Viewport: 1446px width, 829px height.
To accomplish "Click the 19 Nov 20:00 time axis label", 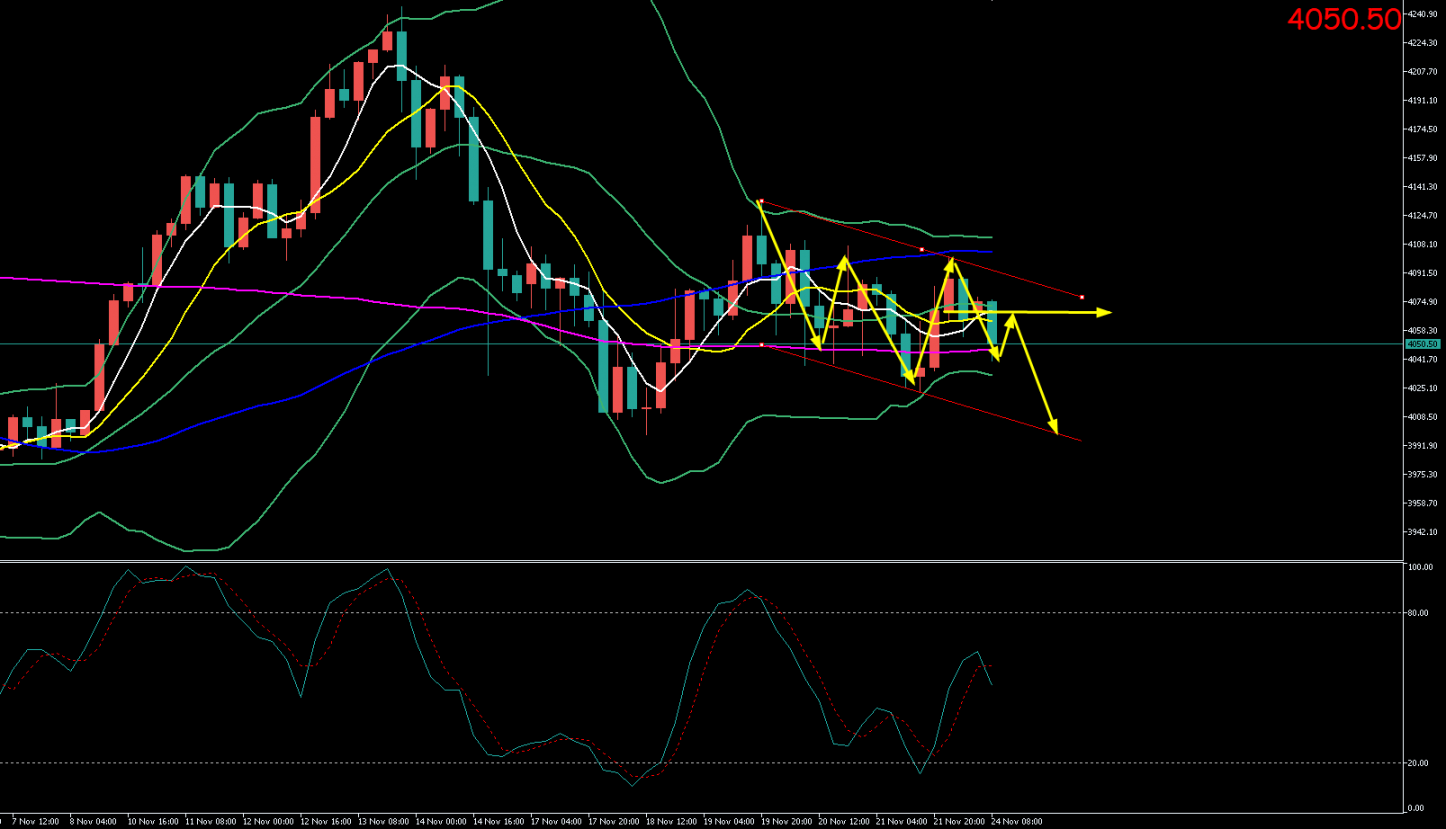I will tap(788, 822).
